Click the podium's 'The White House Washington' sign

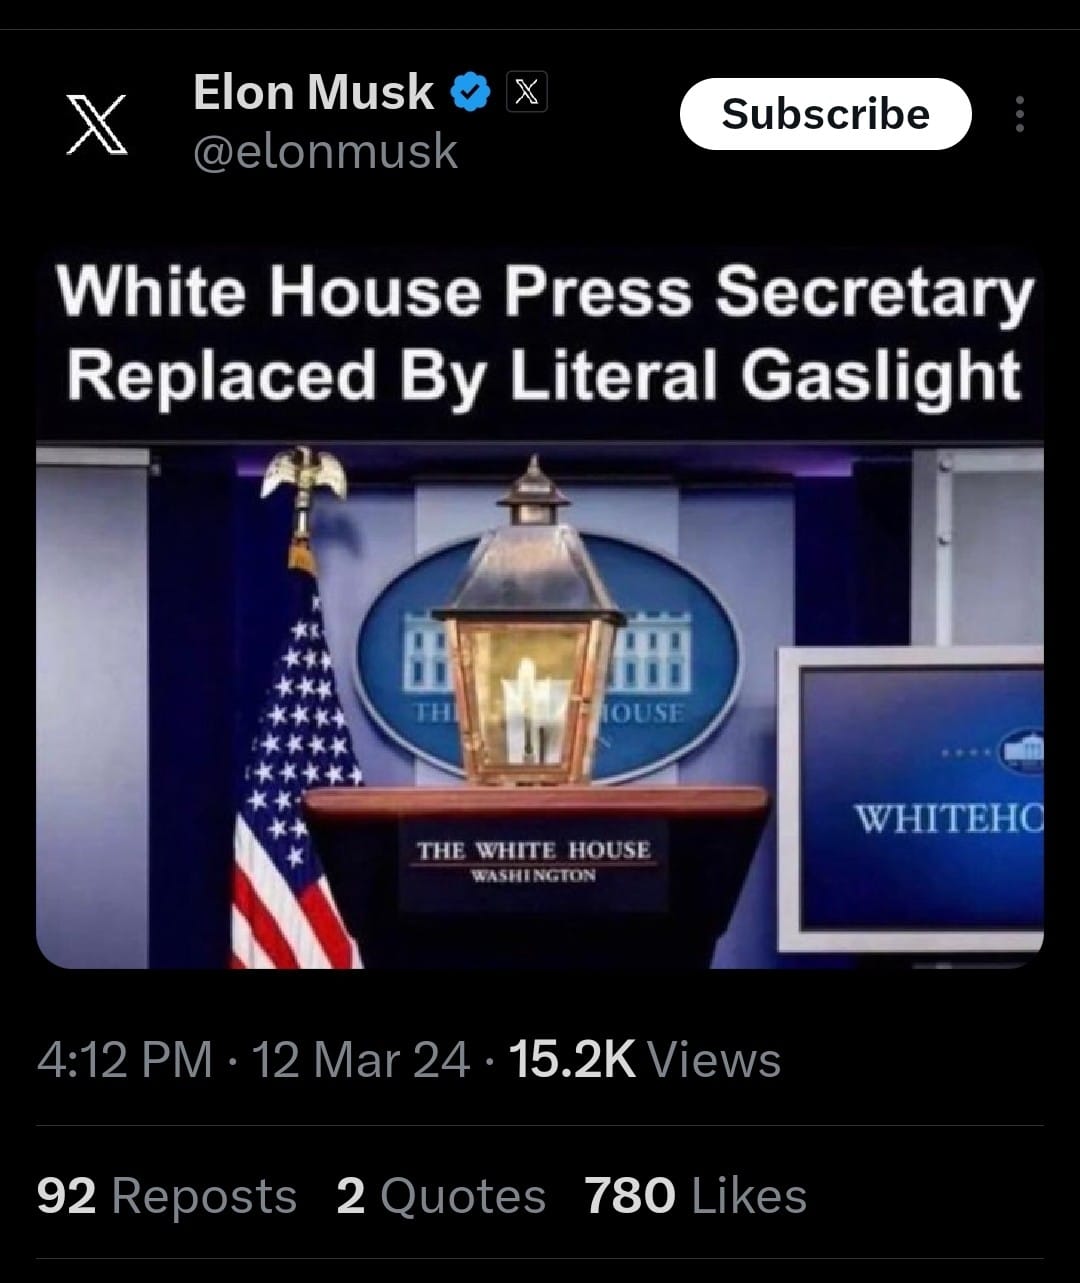pyautogui.click(x=533, y=860)
